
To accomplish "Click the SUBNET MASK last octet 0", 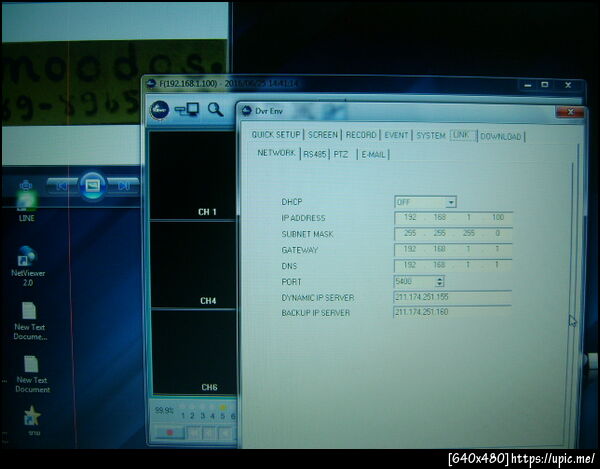I will [x=497, y=233].
